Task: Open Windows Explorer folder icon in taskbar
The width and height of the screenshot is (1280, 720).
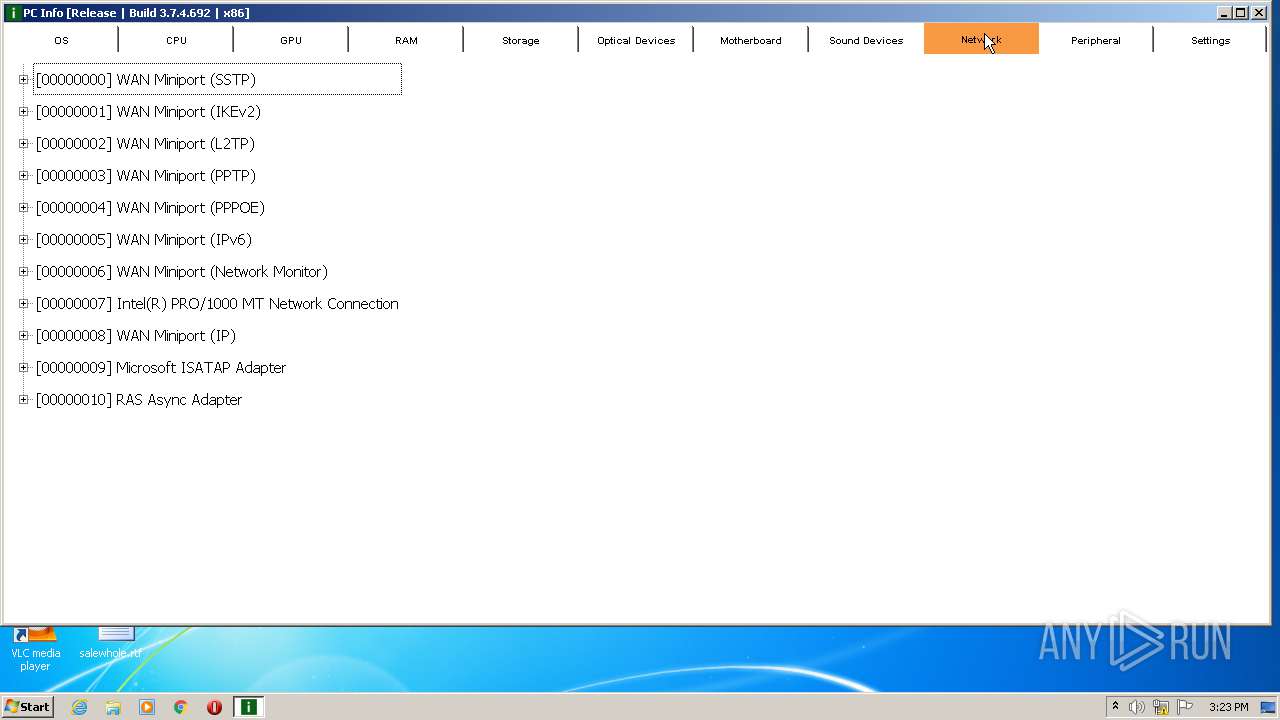Action: [x=113, y=707]
